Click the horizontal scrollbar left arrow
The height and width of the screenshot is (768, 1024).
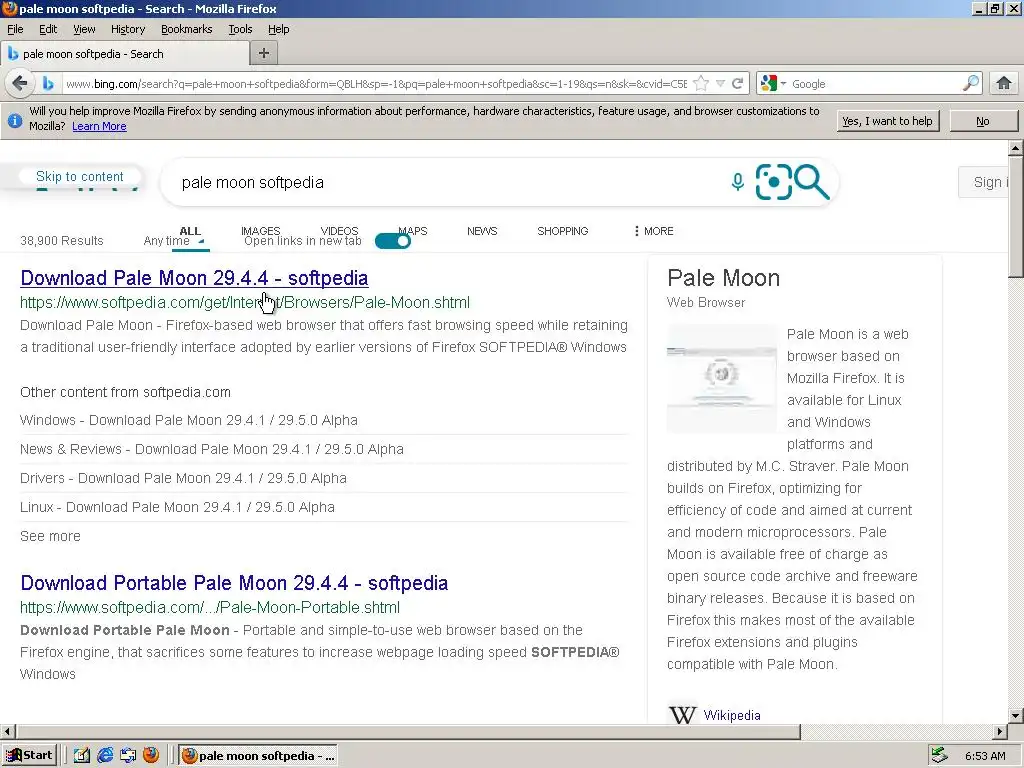point(8,731)
